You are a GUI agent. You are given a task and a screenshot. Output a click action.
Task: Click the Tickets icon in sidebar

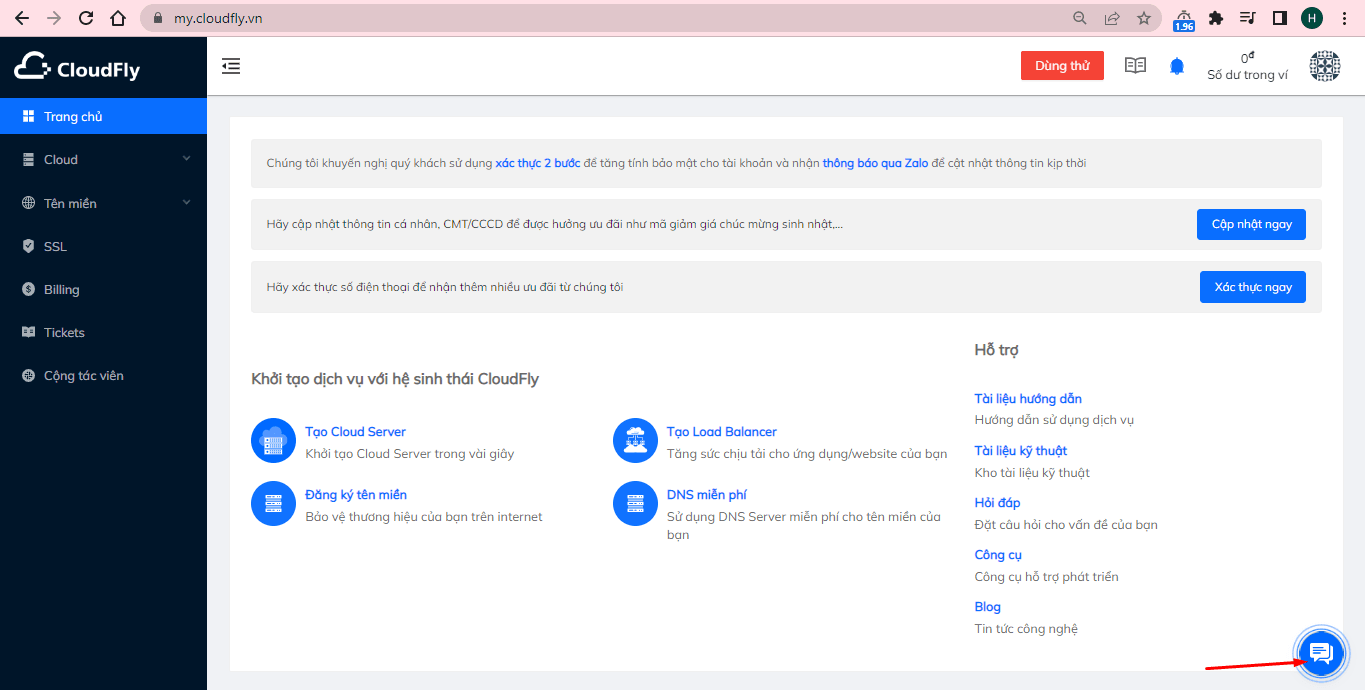pos(28,332)
